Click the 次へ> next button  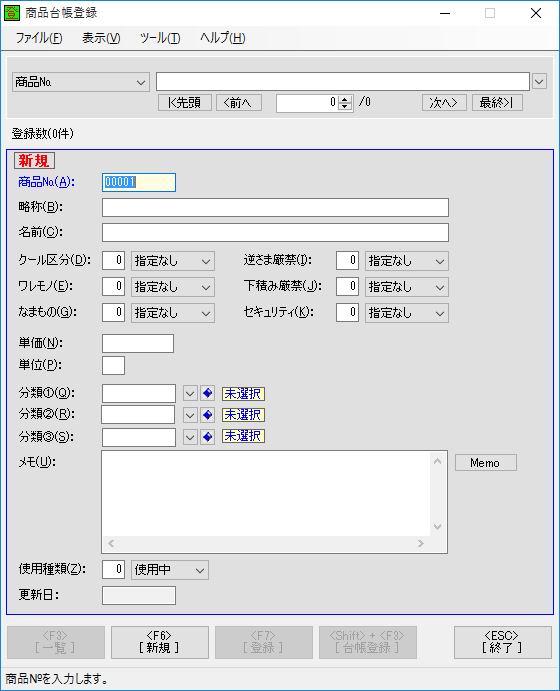click(444, 103)
